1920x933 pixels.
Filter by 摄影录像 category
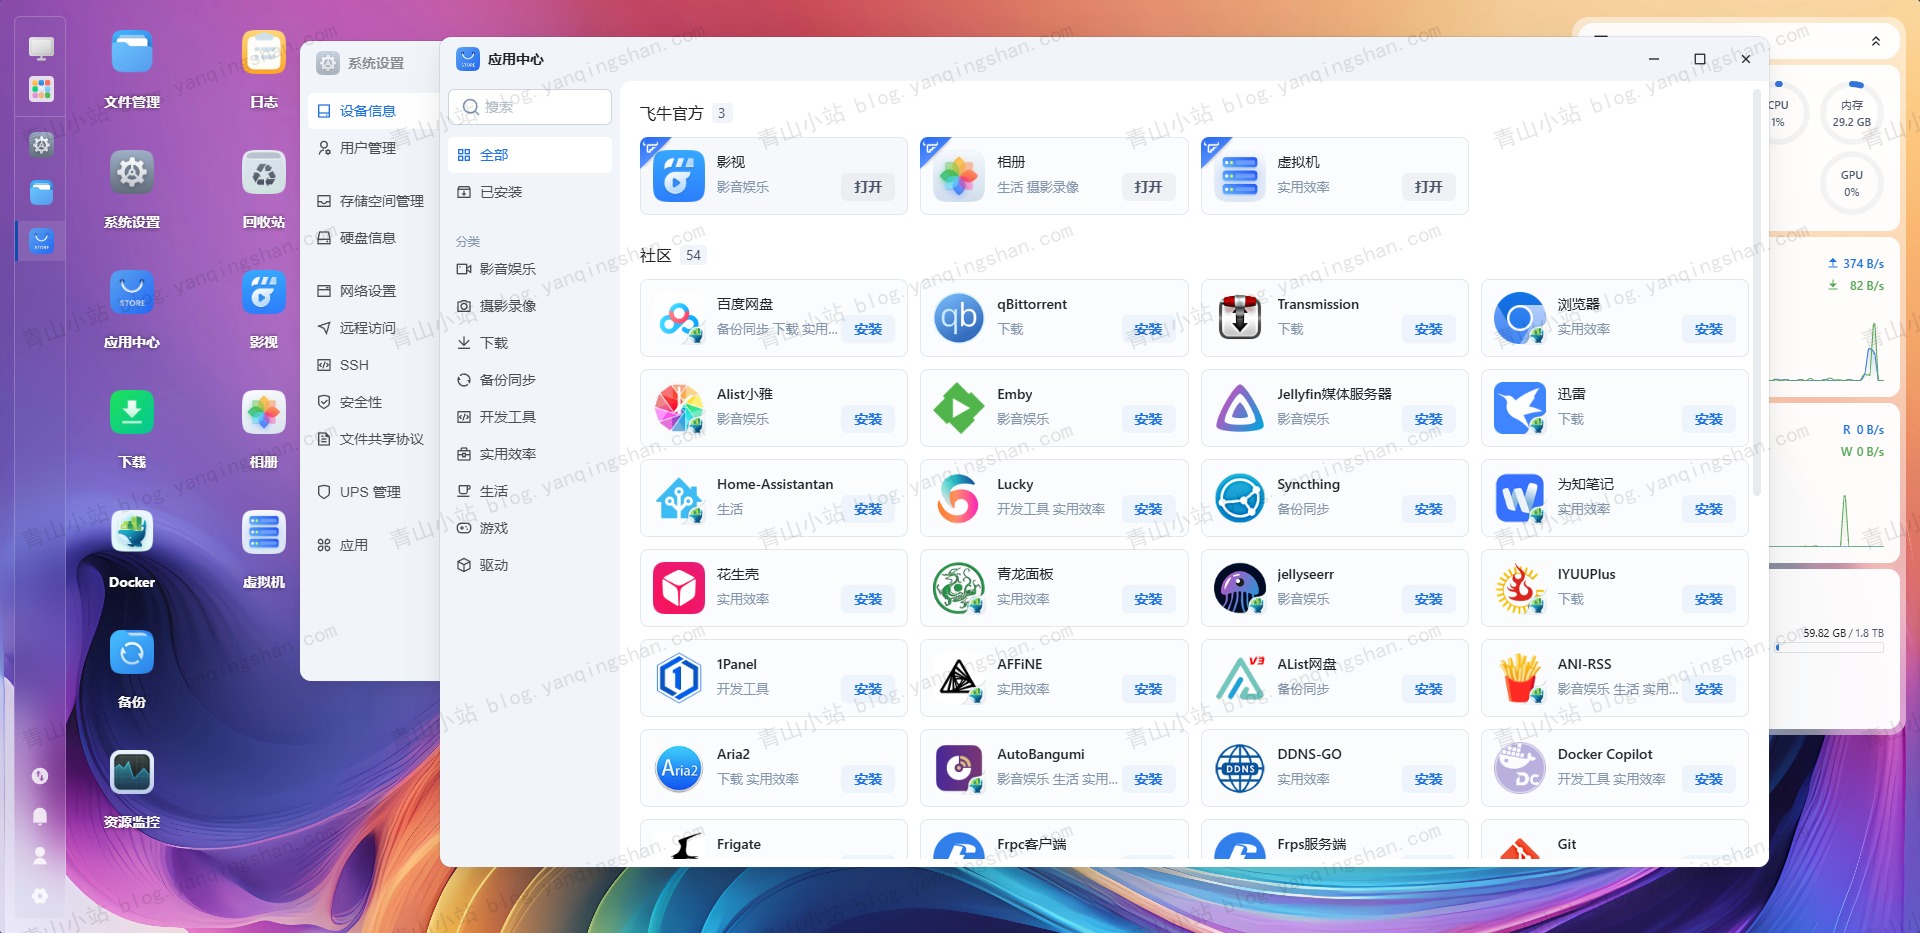click(x=530, y=306)
